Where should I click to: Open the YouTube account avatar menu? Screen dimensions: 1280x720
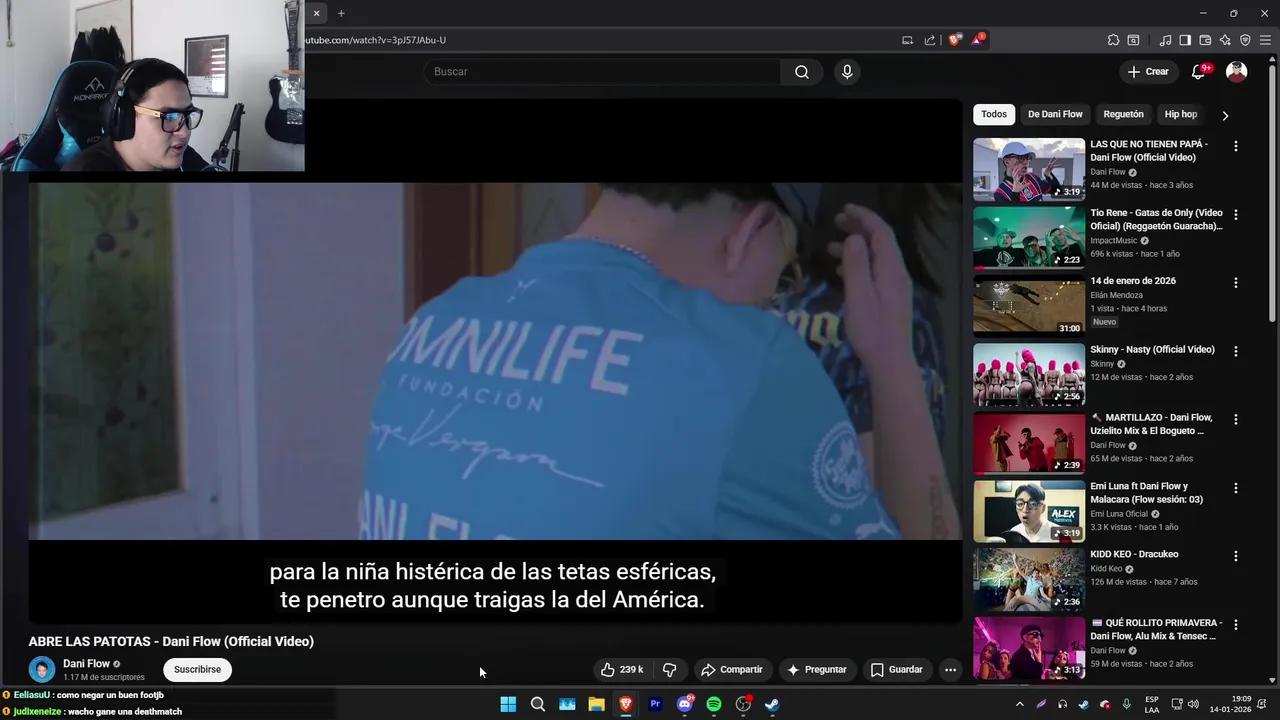click(1237, 72)
